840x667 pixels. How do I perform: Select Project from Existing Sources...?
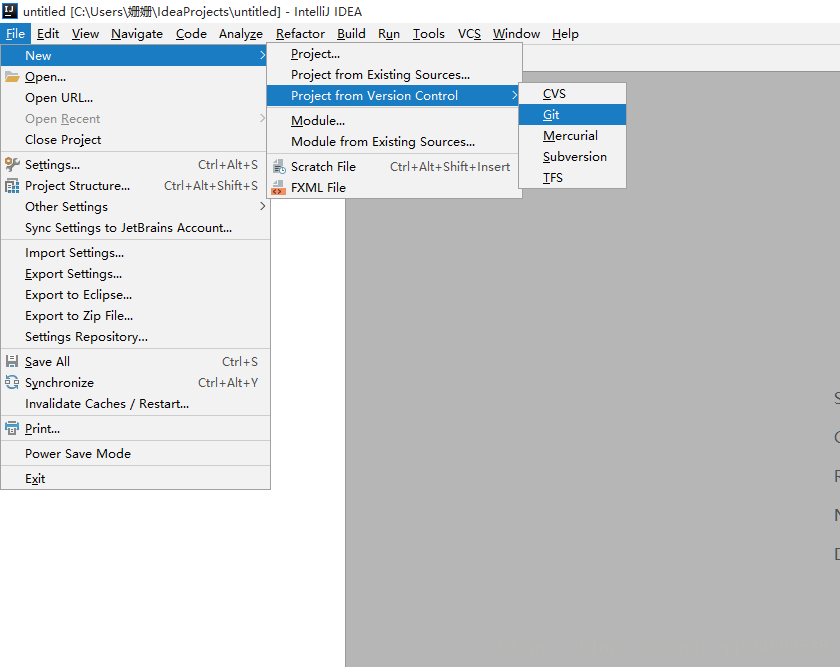pos(394,74)
